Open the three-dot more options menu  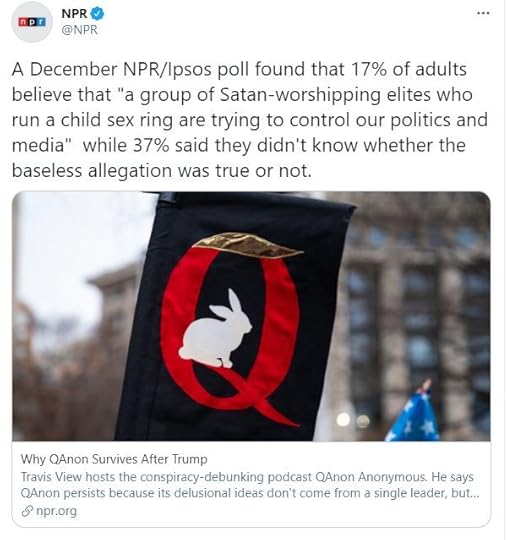point(483,13)
